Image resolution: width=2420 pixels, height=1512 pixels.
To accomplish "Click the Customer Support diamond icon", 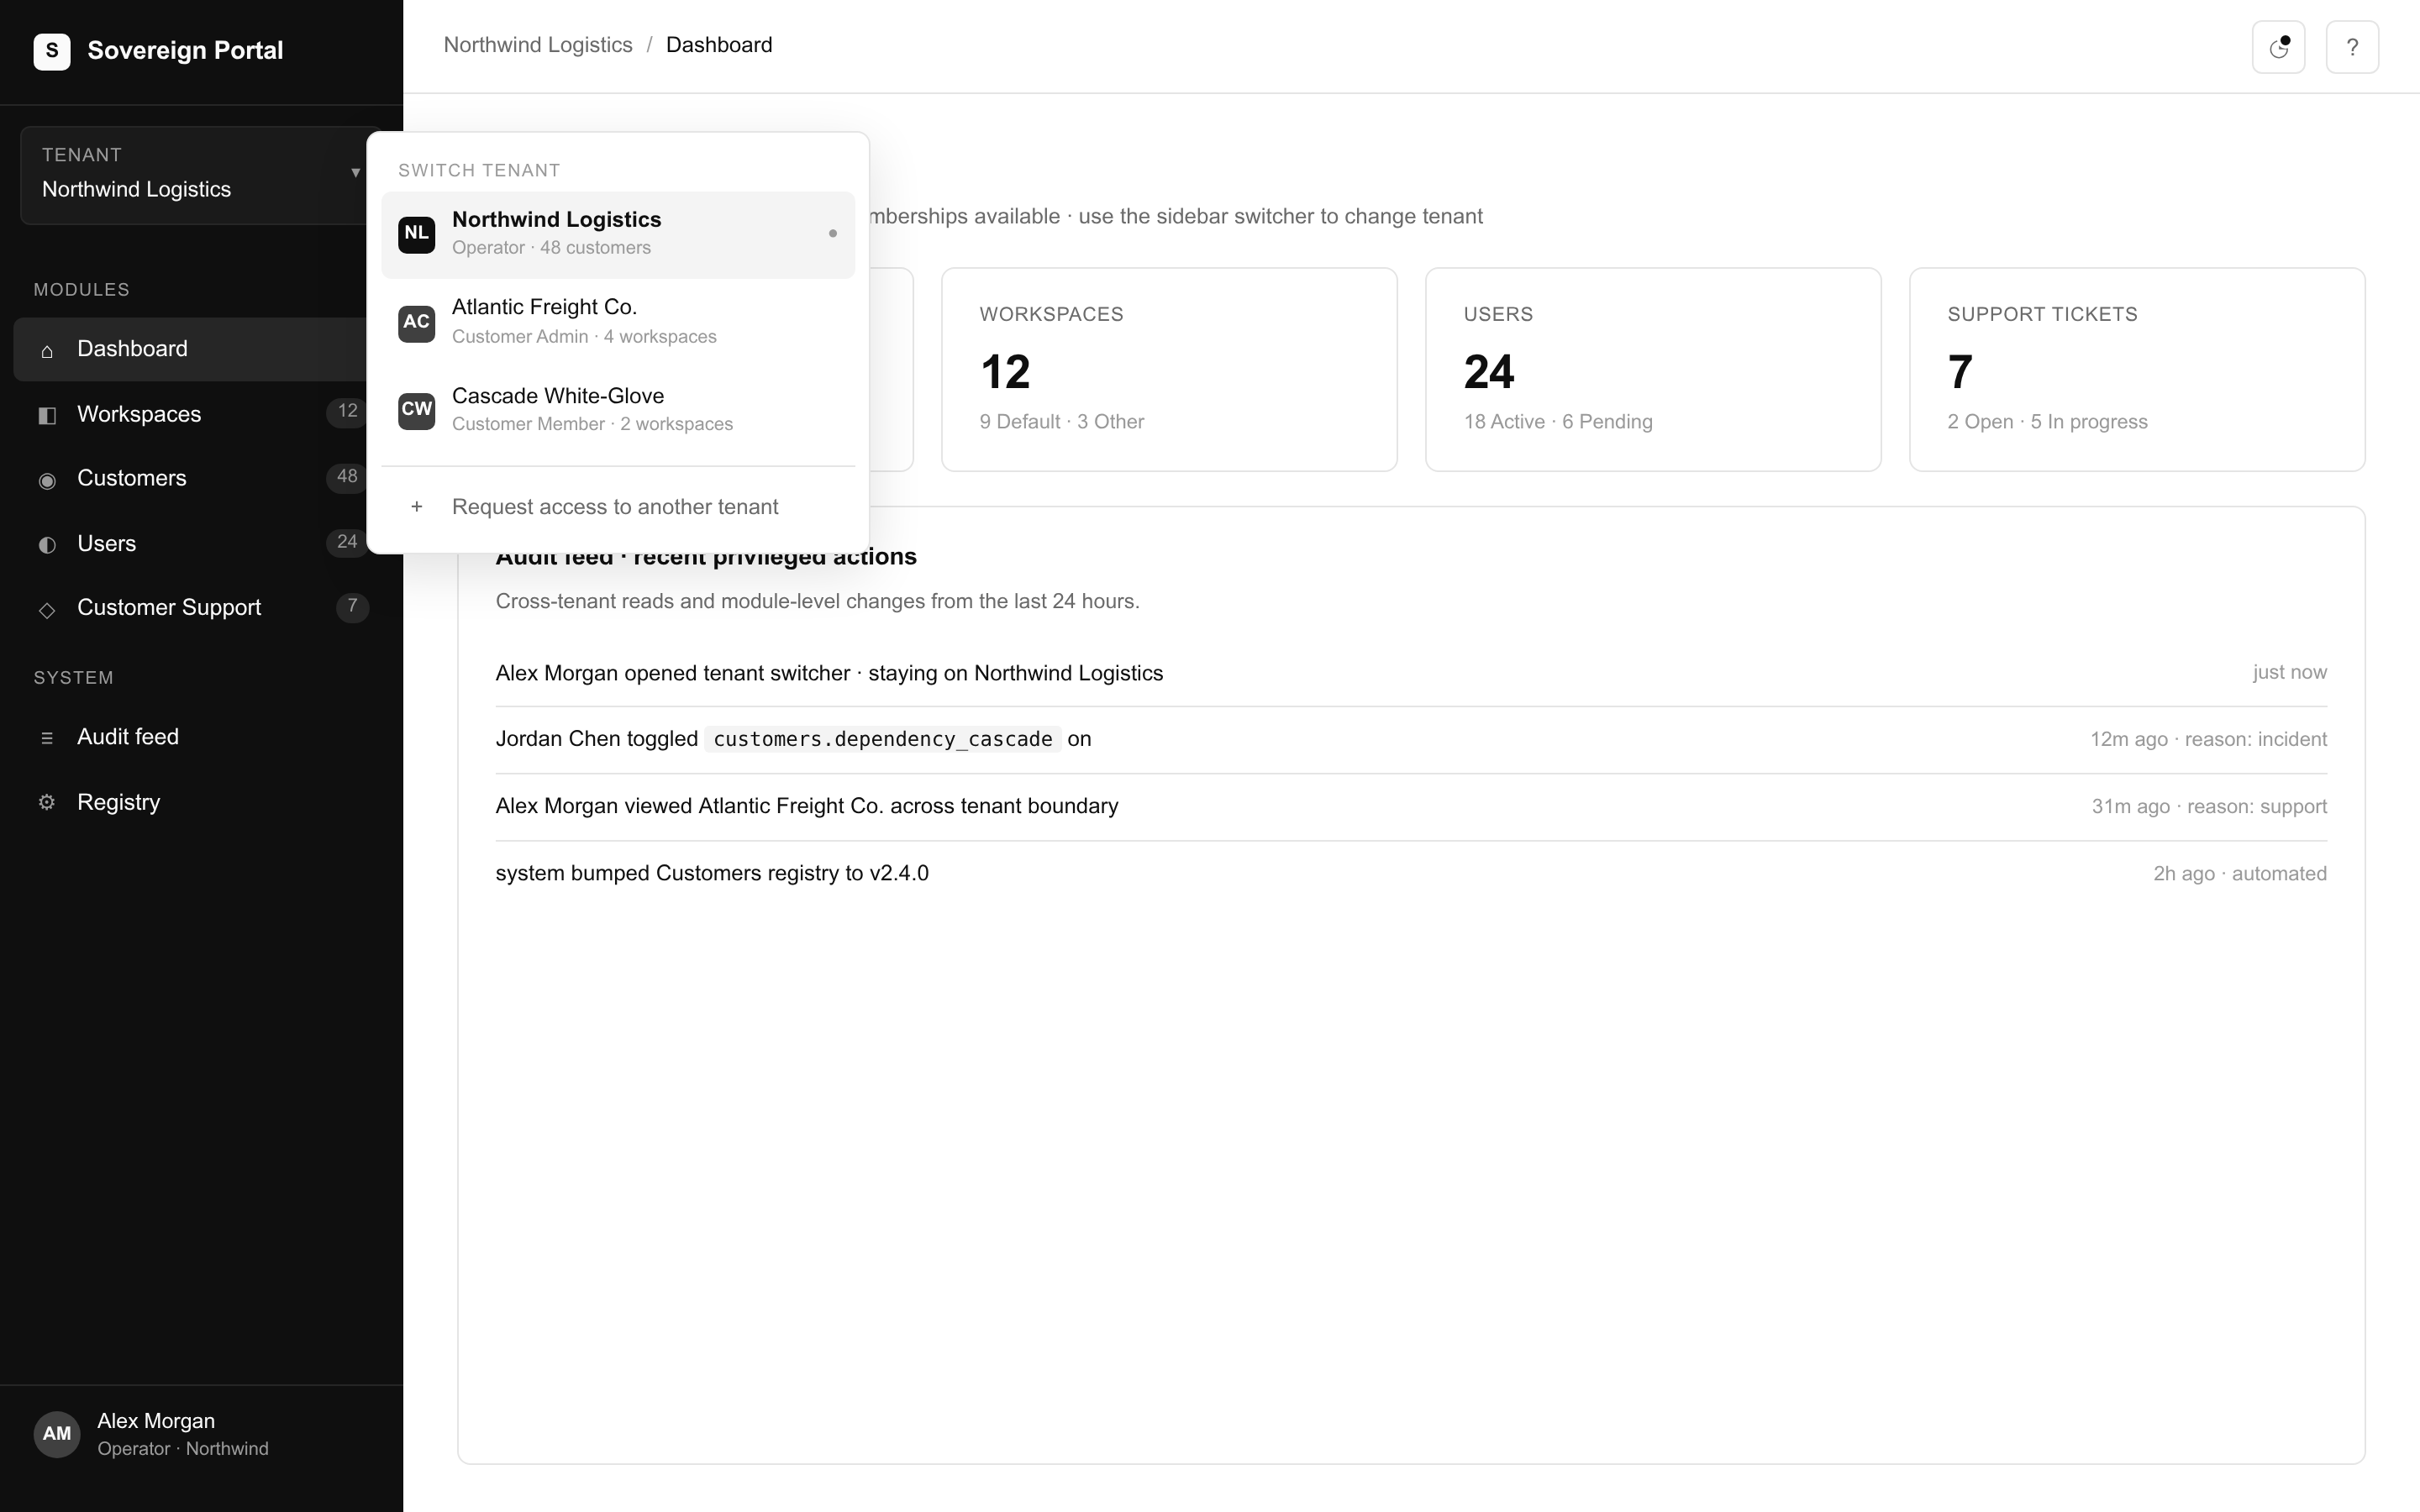I will (47, 609).
